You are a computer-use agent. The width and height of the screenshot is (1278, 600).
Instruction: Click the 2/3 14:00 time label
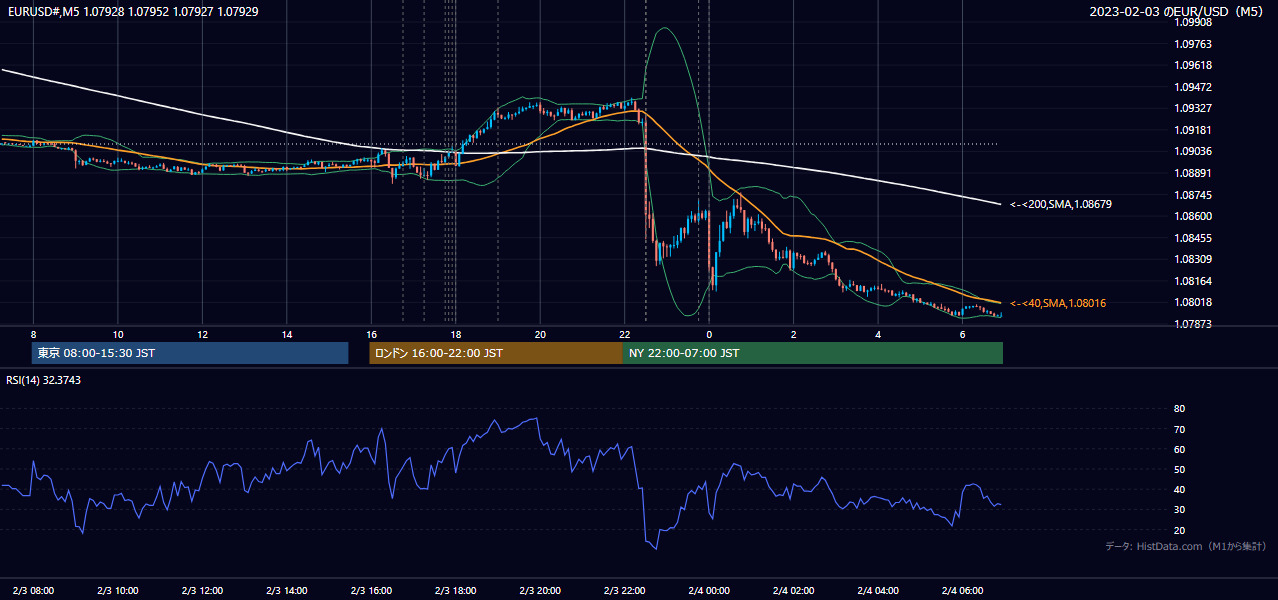point(286,591)
